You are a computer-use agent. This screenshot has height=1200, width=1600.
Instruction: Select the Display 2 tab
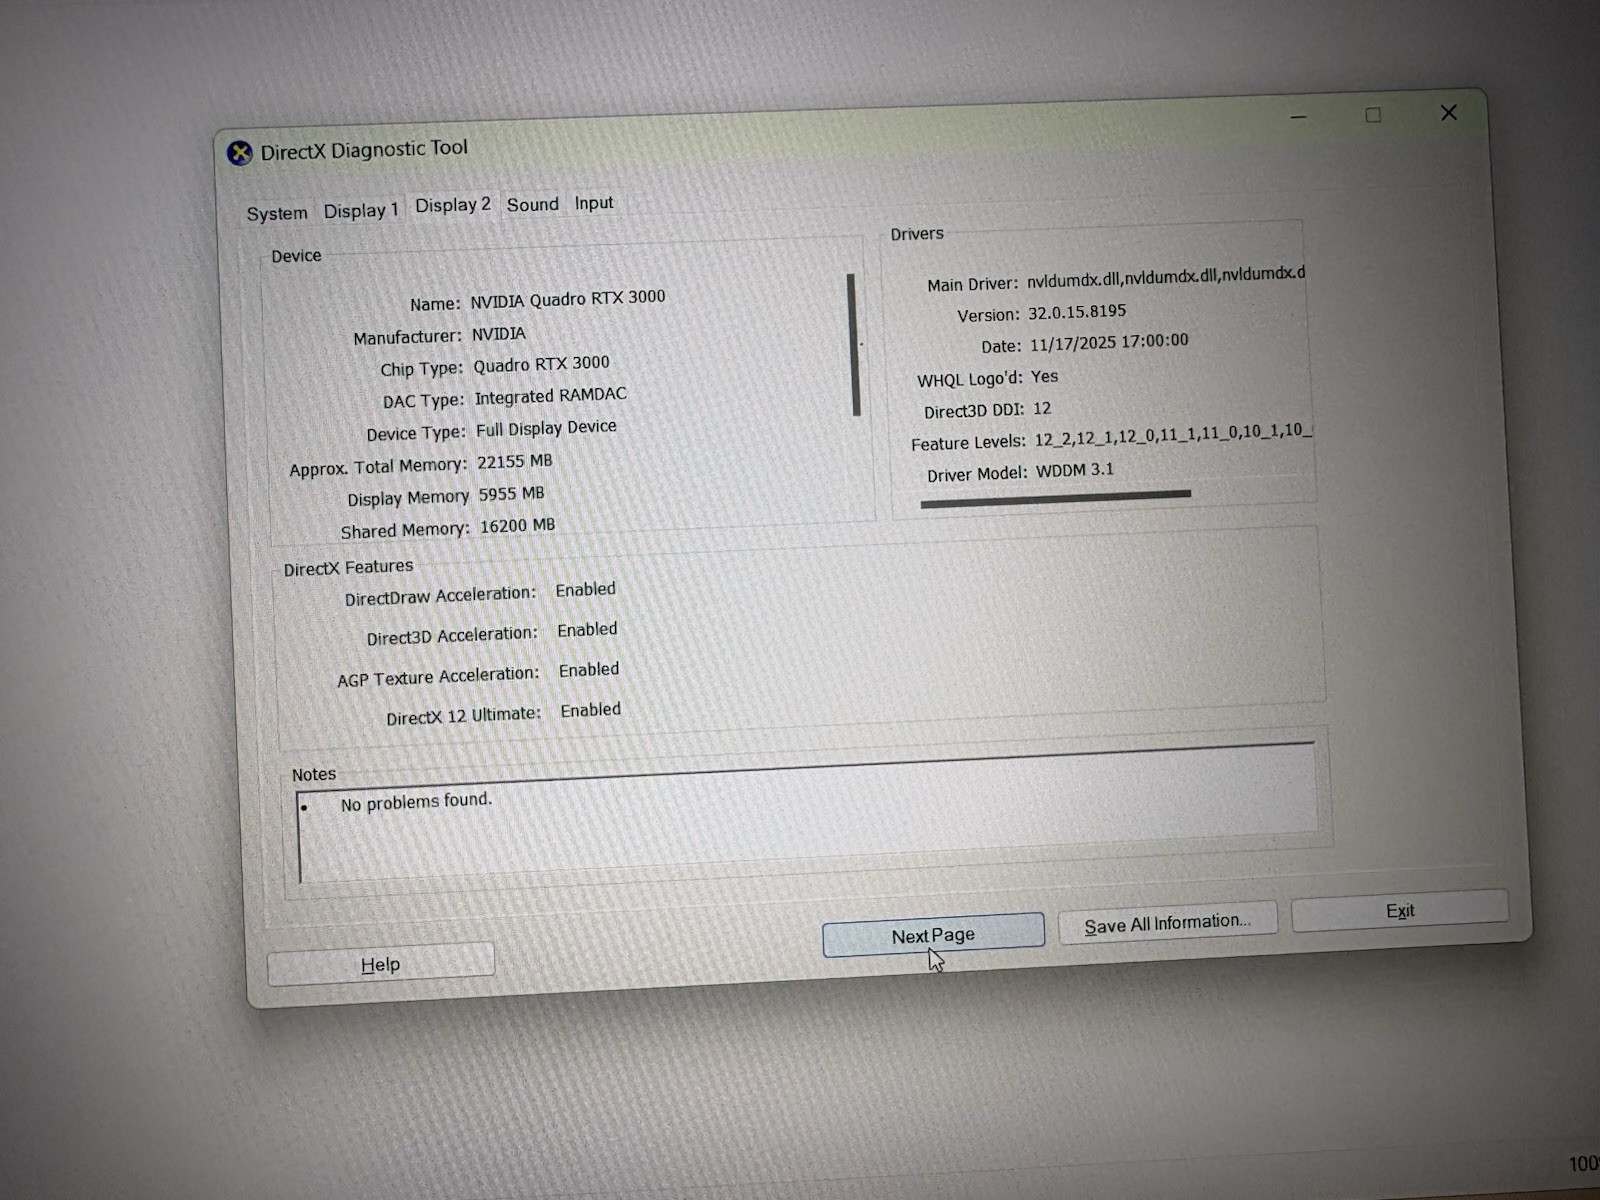pyautogui.click(x=453, y=205)
